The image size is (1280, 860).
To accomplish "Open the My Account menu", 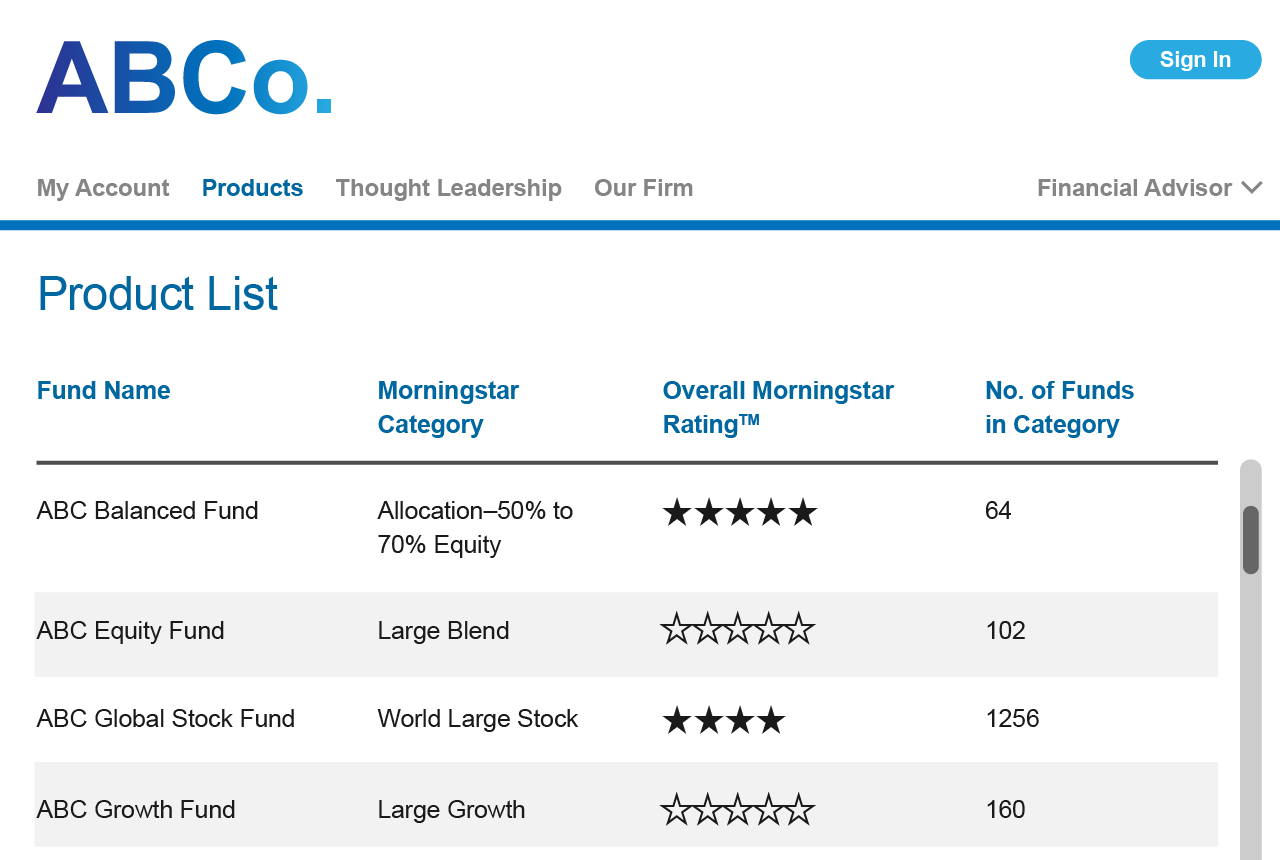I will (x=103, y=188).
